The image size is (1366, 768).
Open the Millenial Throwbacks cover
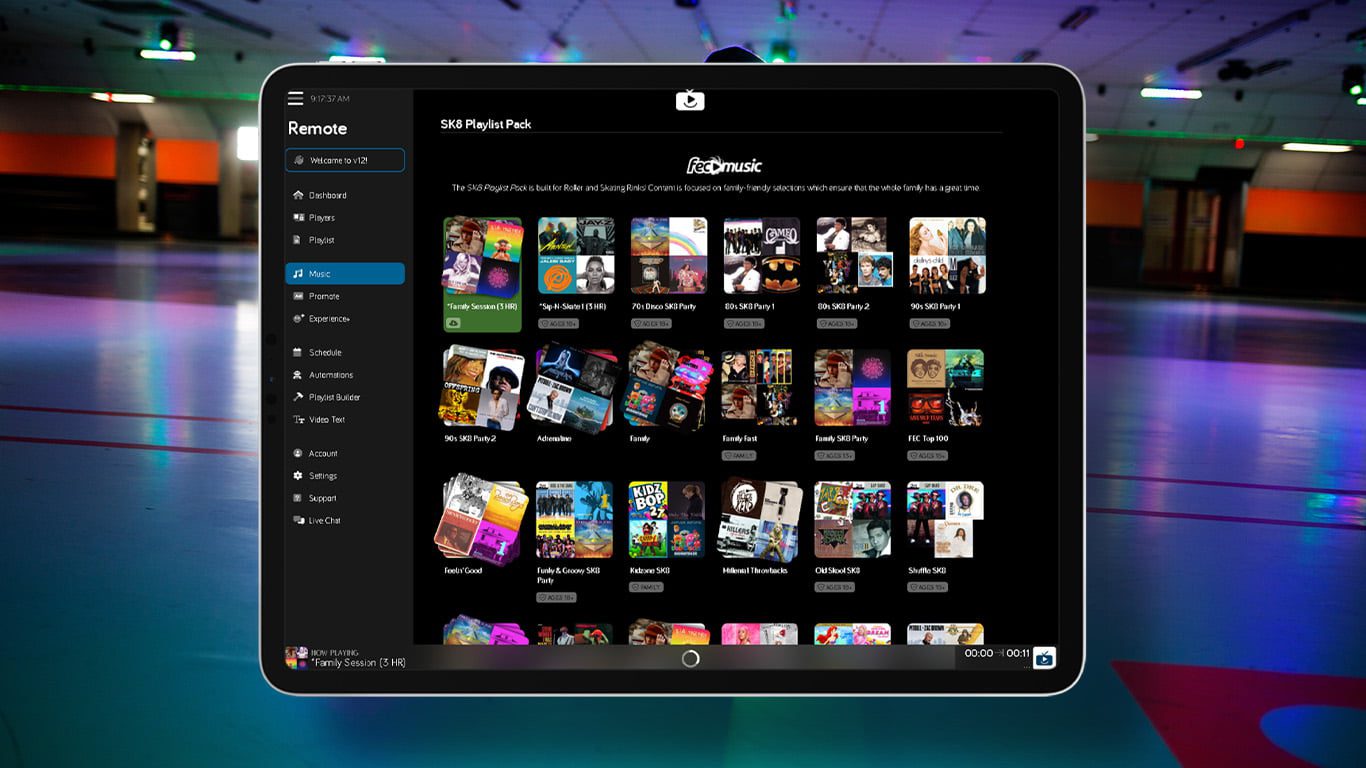762,520
